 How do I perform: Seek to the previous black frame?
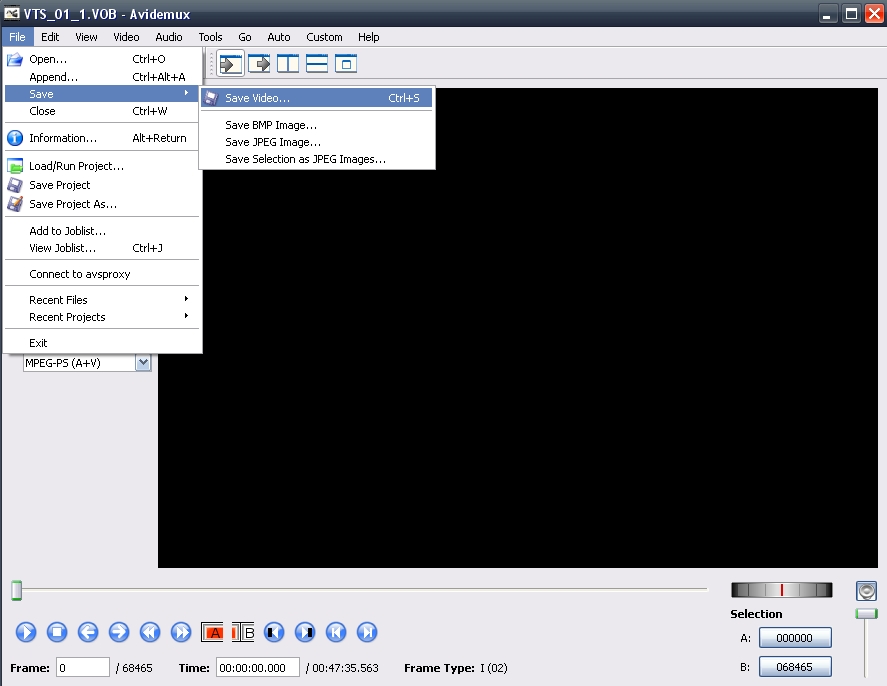tap(274, 632)
